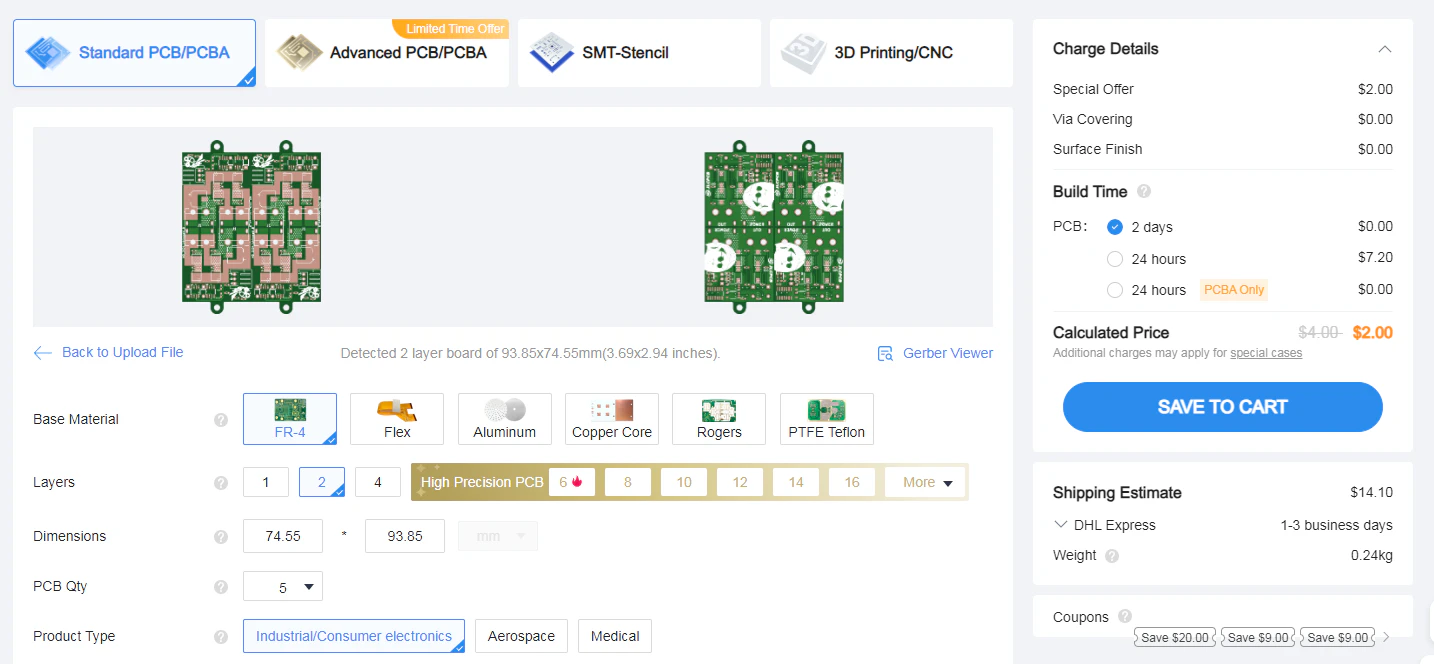Switch to the Advanced PCB/PCBA tab

point(387,53)
